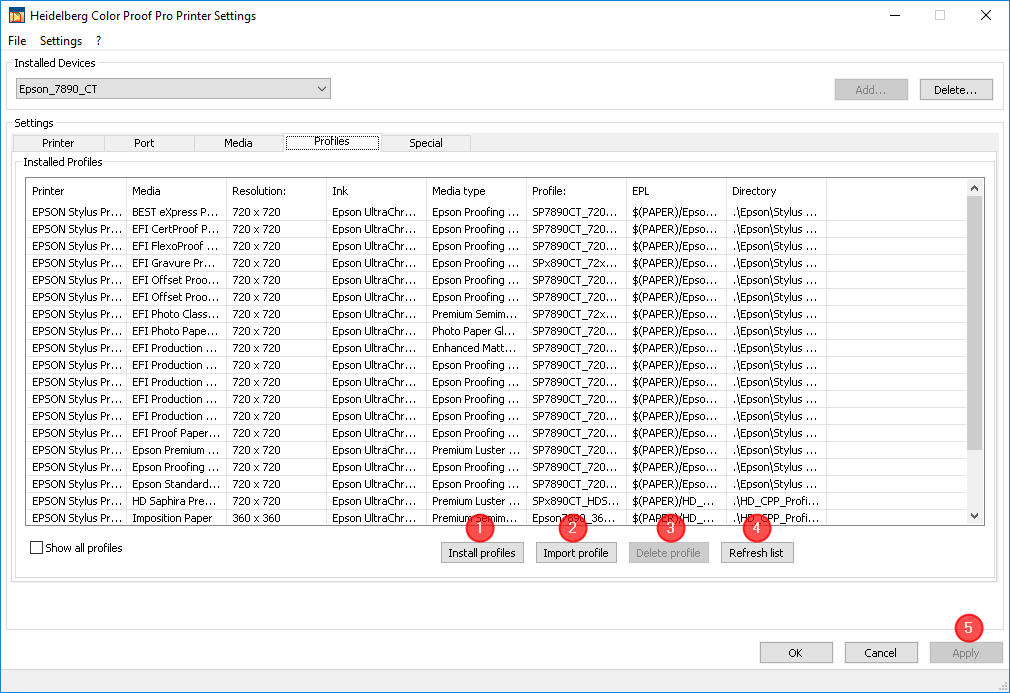Switch to the Media tab
Screen dimensions: 1010x693
point(238,143)
